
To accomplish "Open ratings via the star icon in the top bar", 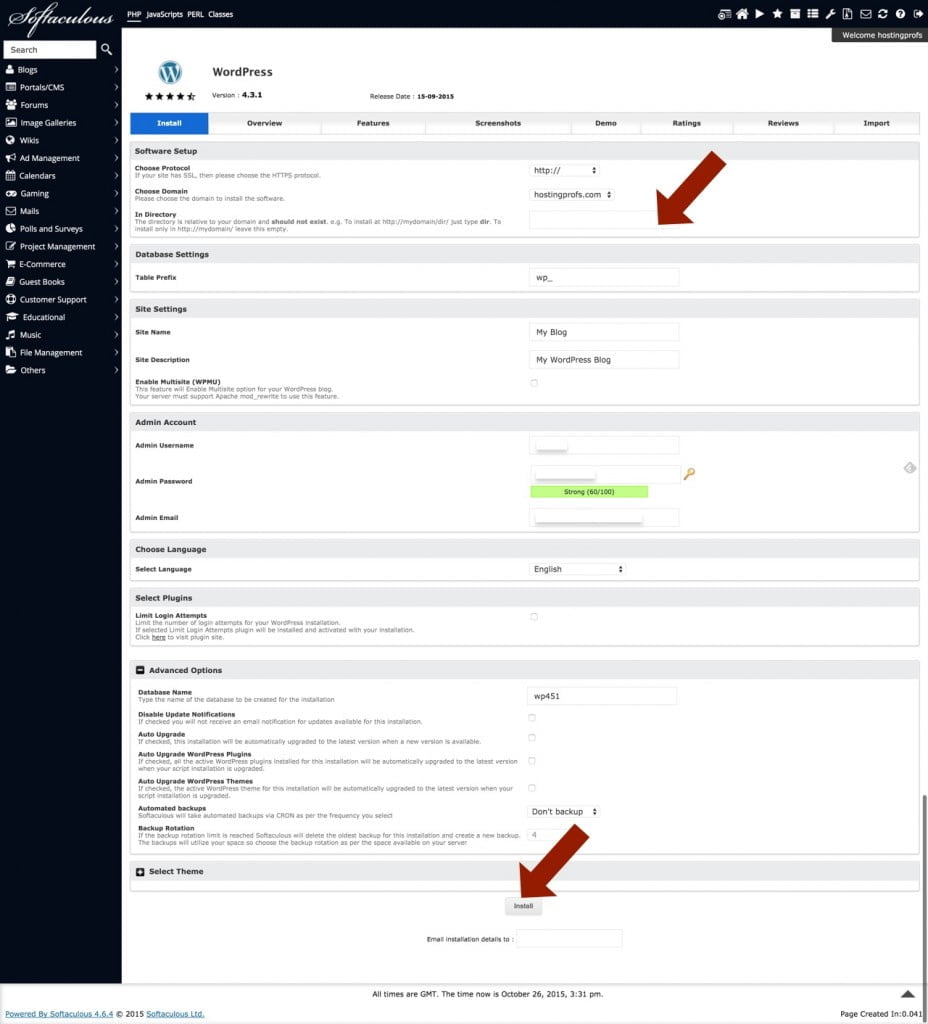I will click(777, 14).
